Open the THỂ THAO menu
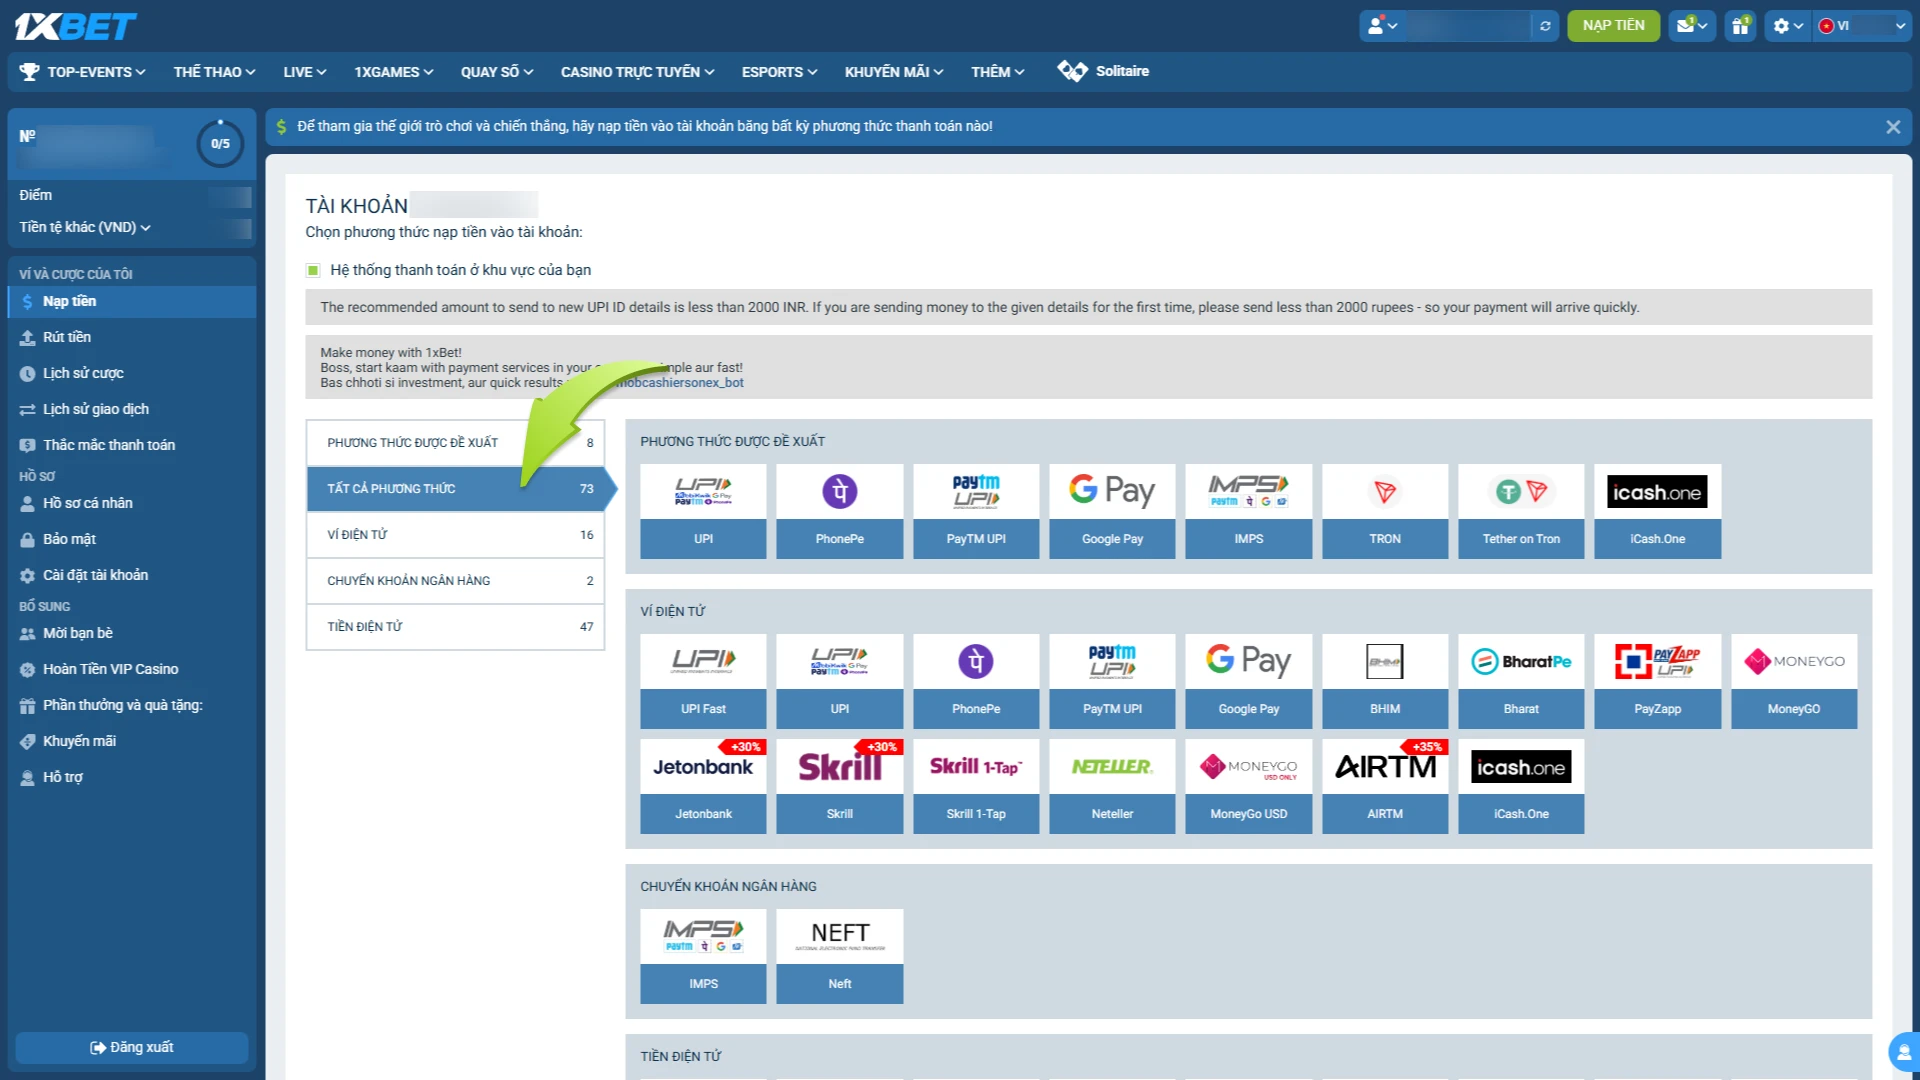The height and width of the screenshot is (1080, 1920). click(x=214, y=72)
